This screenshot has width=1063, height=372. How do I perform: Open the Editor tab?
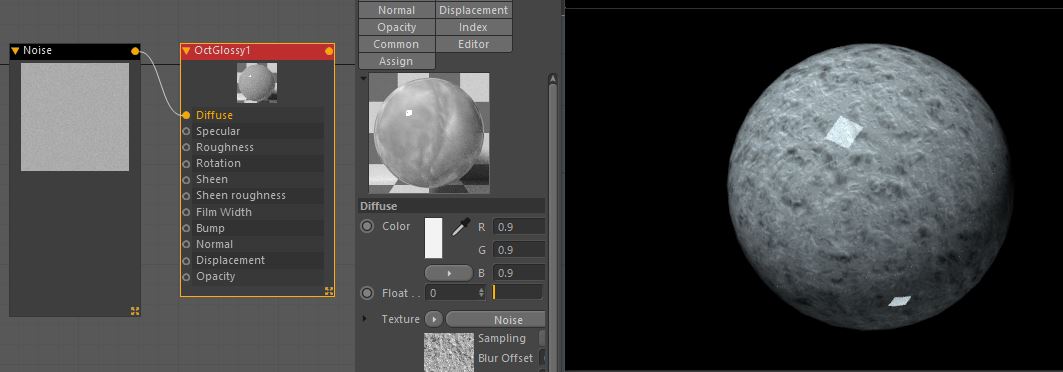(473, 44)
